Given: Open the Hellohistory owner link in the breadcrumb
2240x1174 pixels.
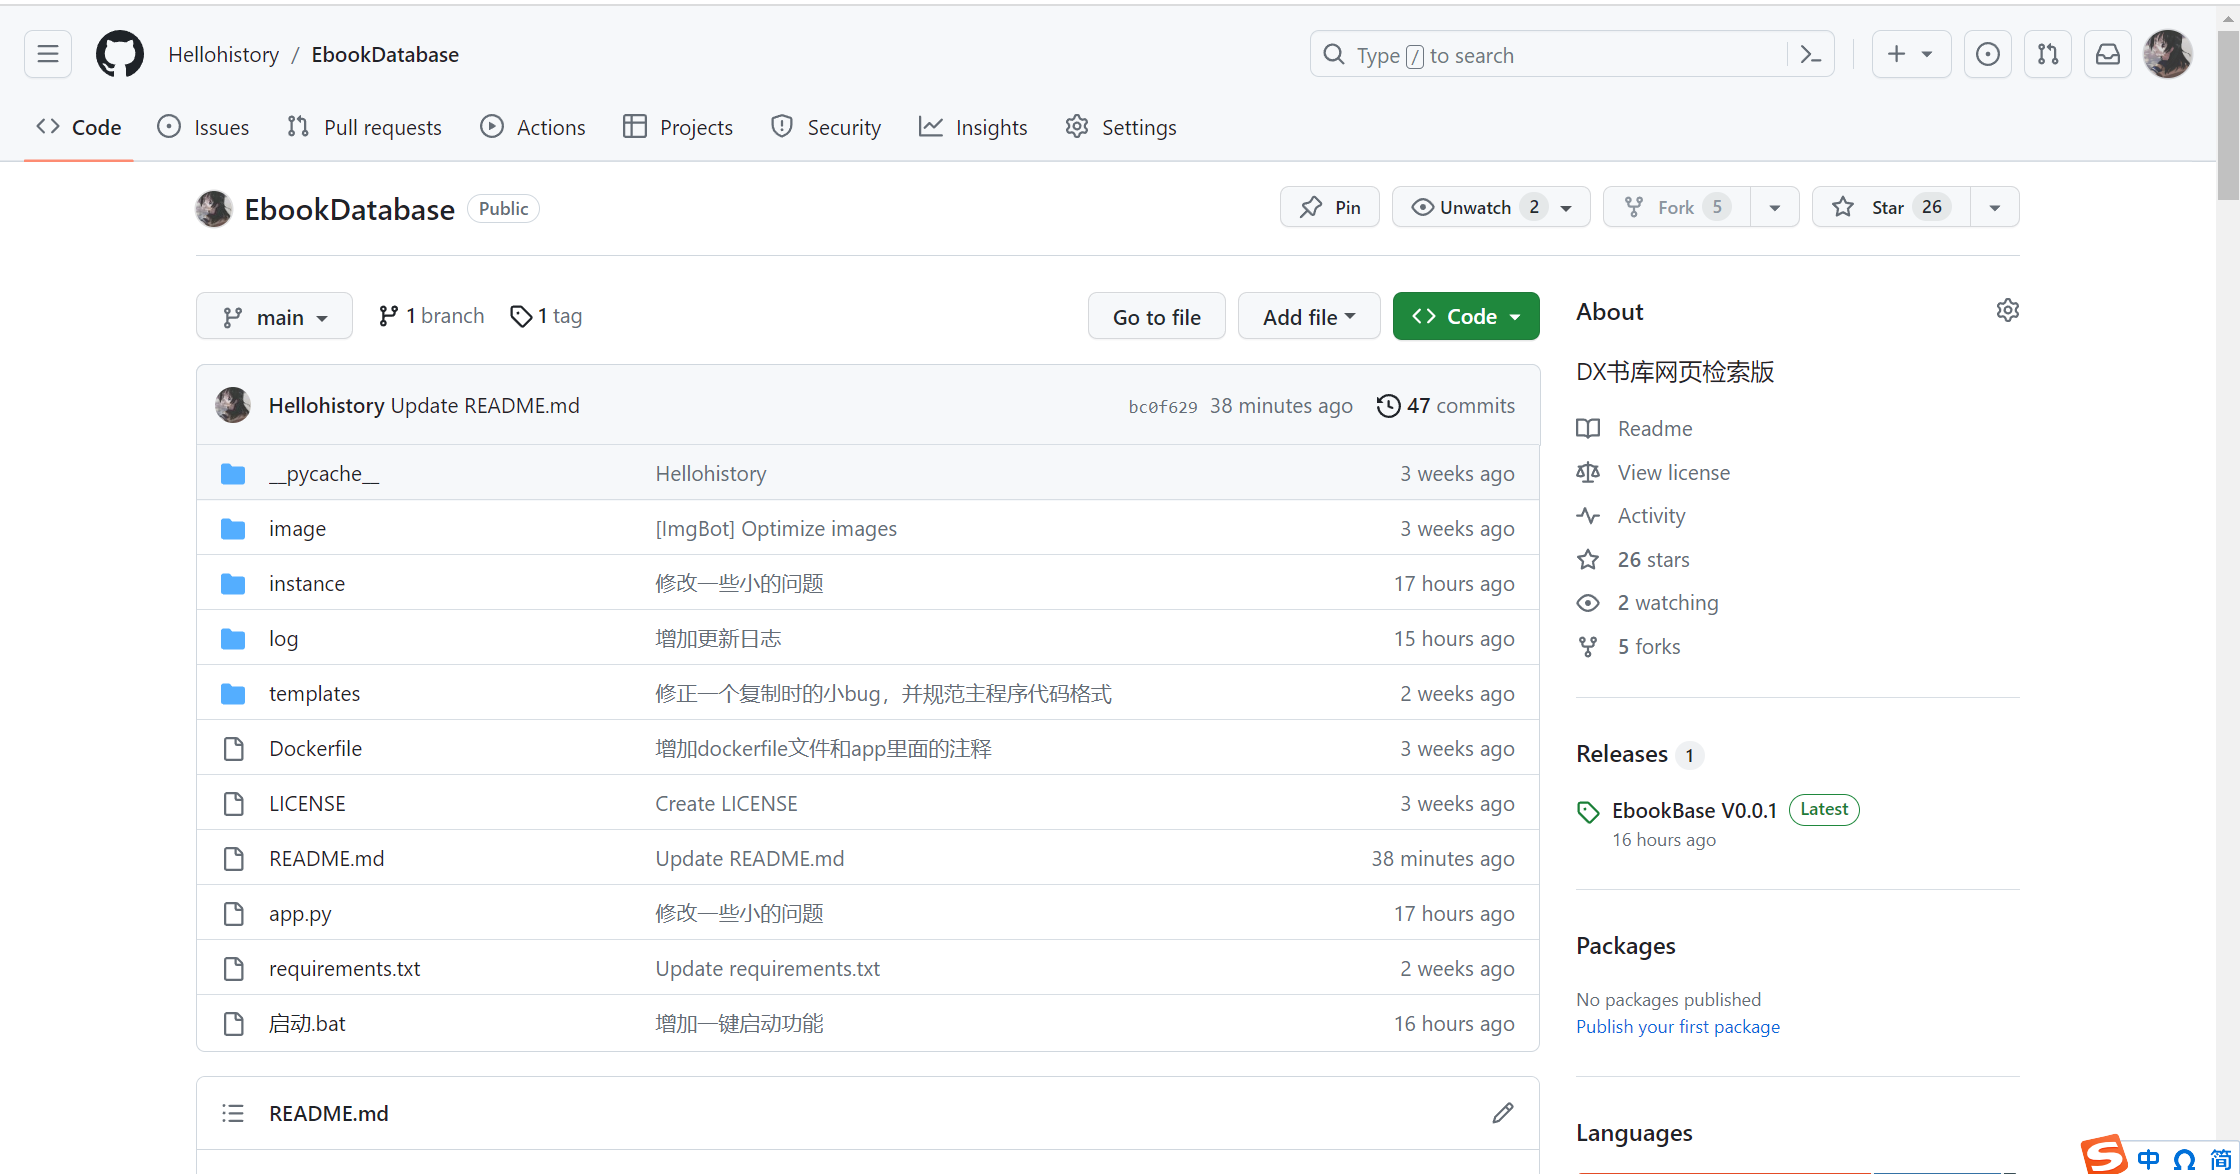Looking at the screenshot, I should pos(223,54).
